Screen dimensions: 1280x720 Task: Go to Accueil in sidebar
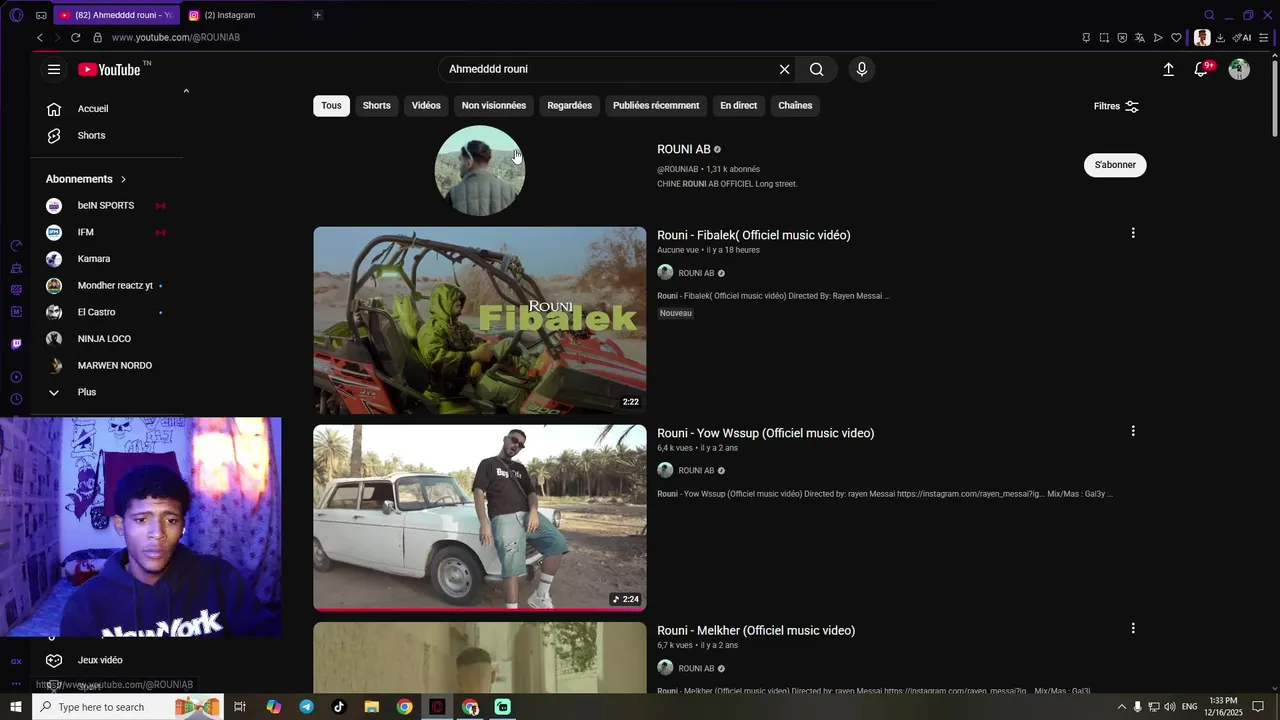click(x=93, y=109)
